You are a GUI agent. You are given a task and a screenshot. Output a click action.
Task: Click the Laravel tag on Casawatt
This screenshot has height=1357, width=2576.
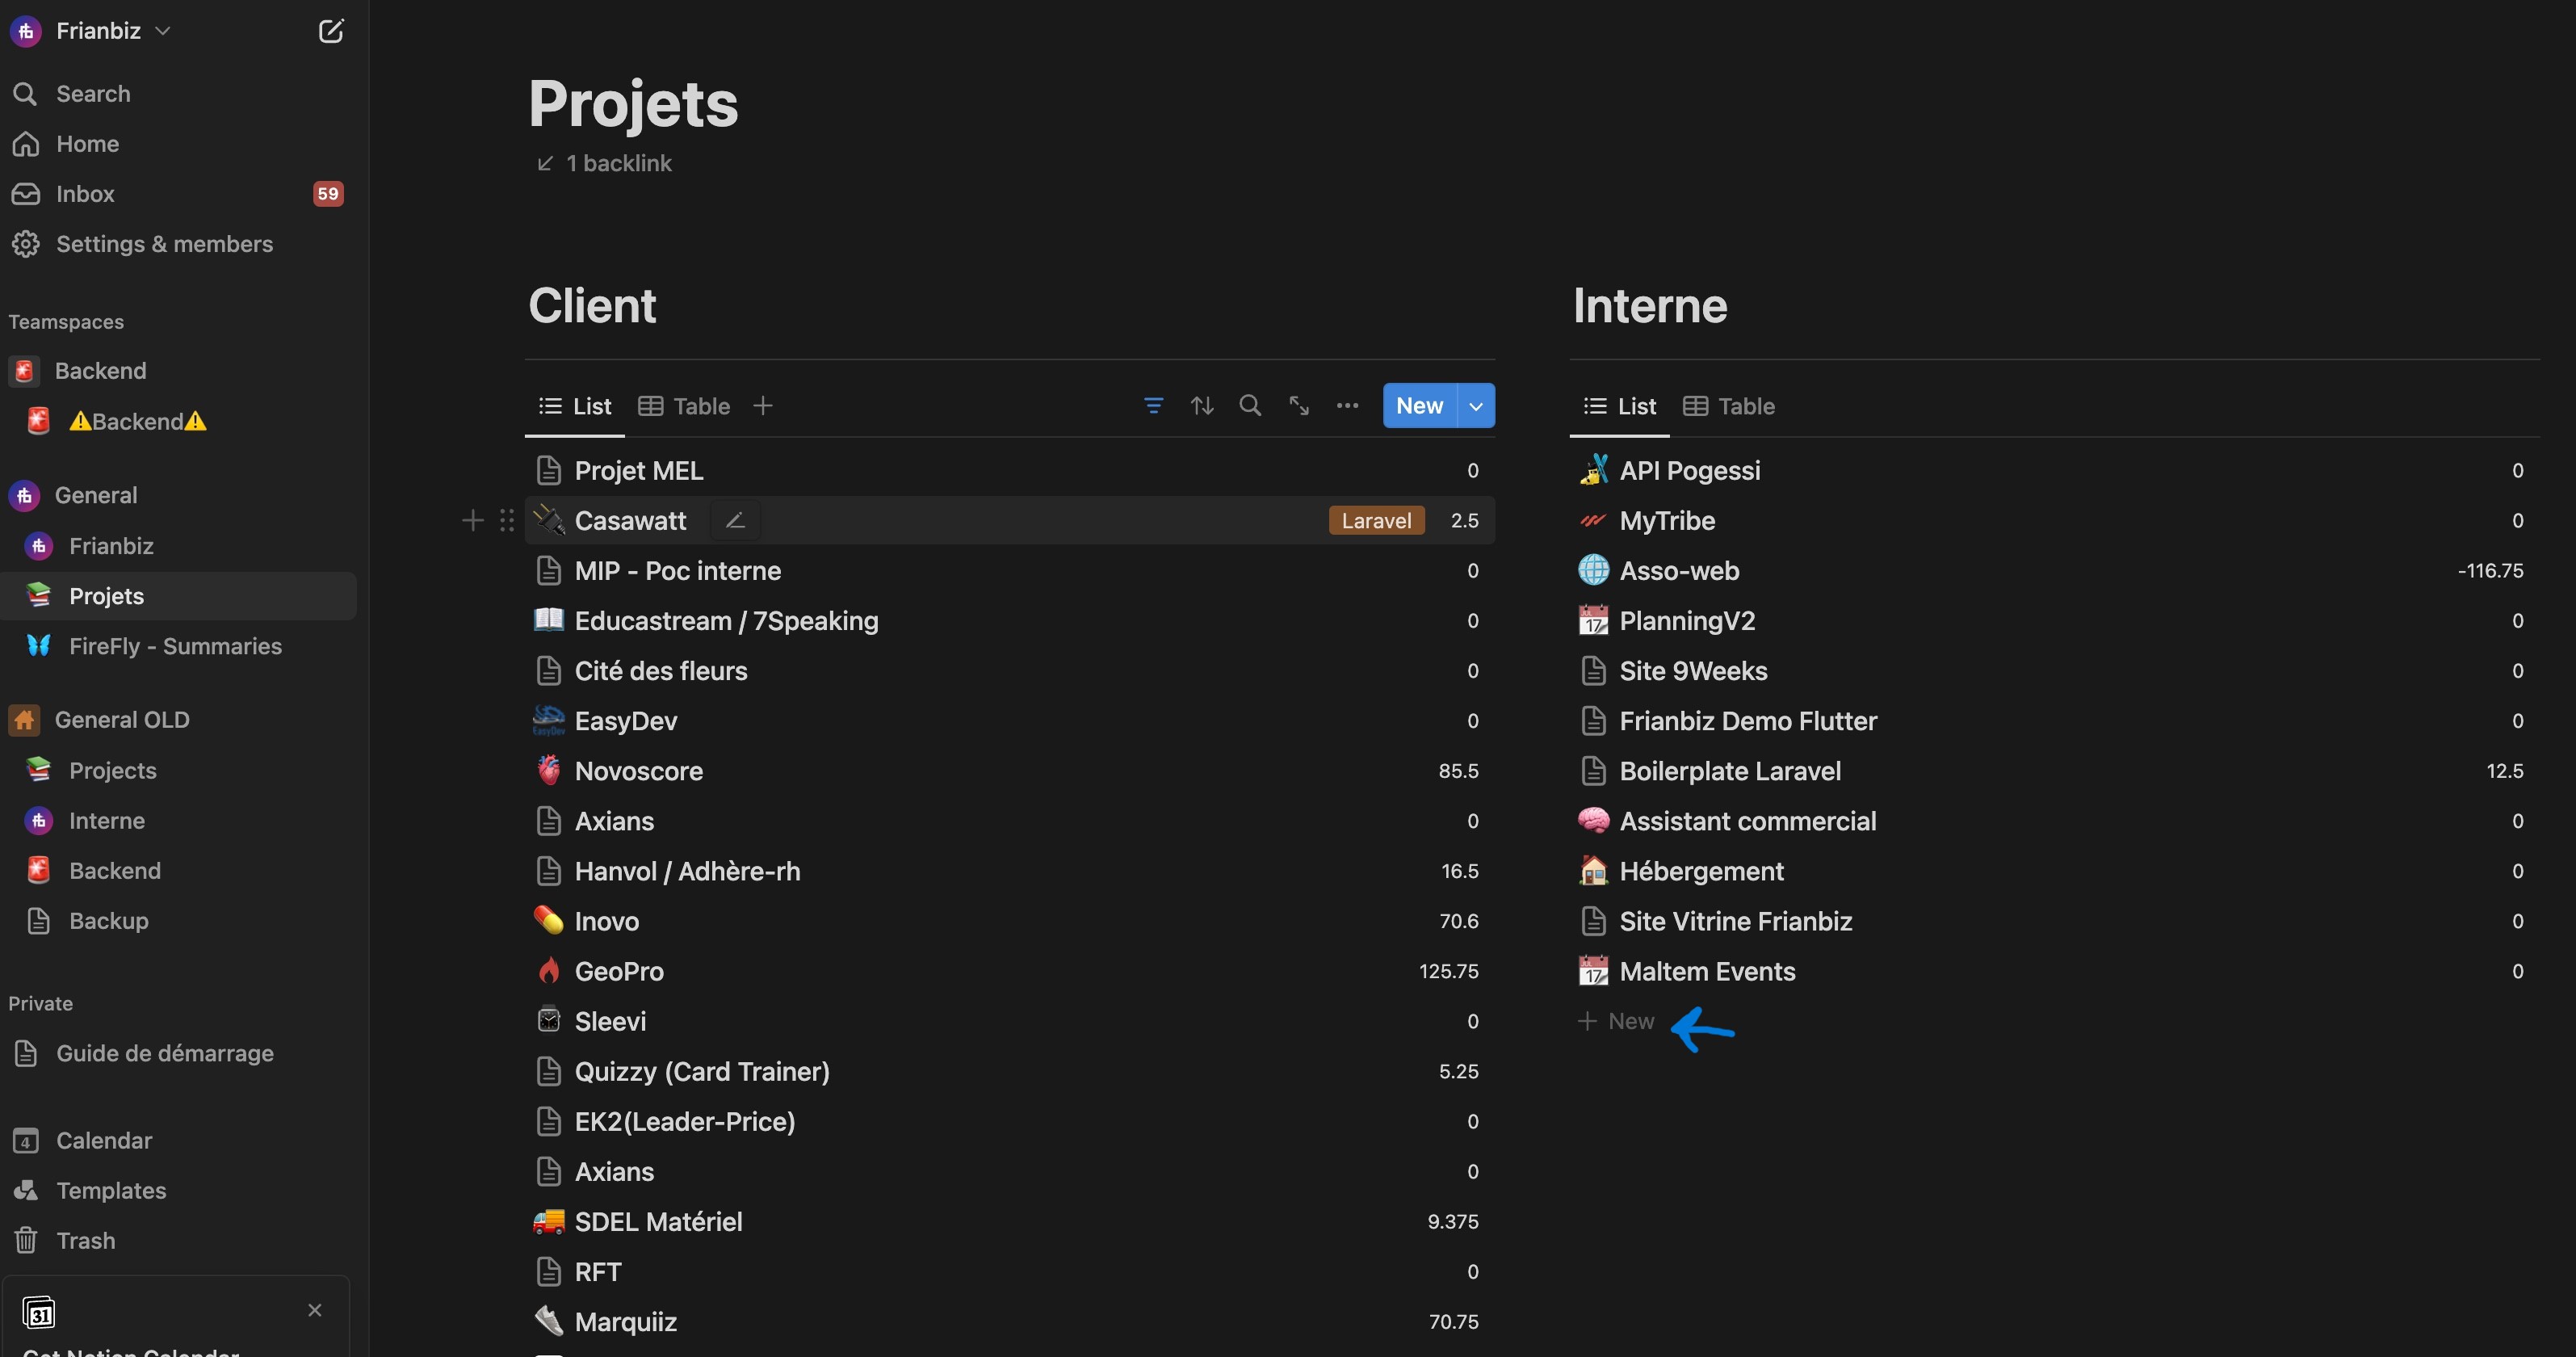[1376, 521]
